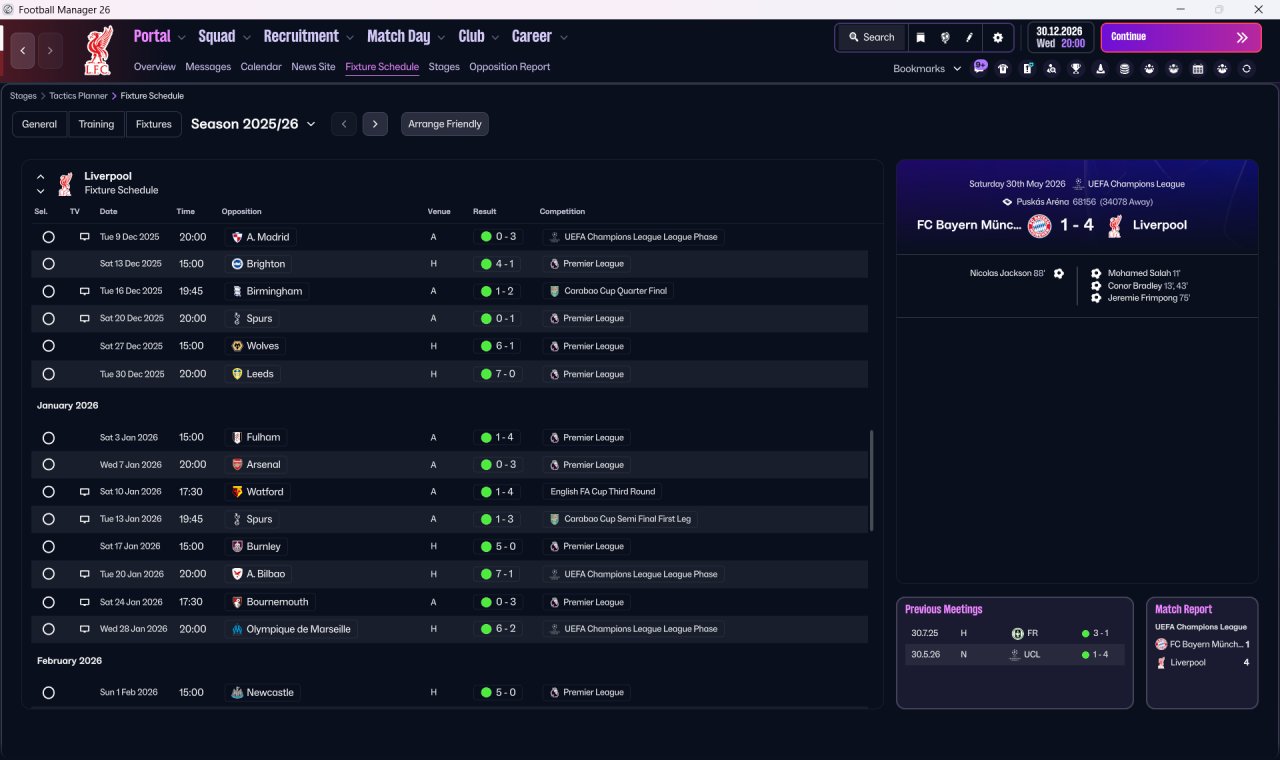Click the Continue button
This screenshot has height=760, width=1280.
[1181, 37]
